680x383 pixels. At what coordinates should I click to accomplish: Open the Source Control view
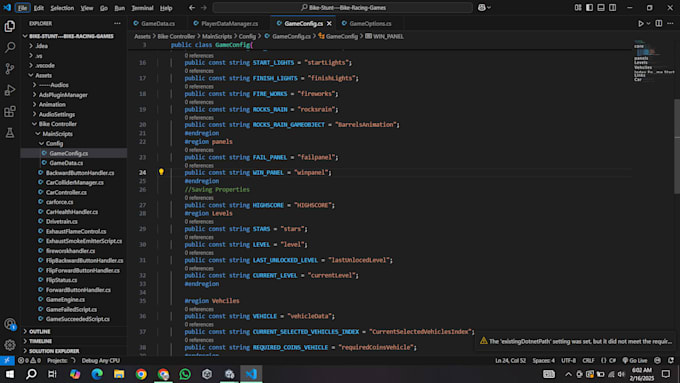click(x=10, y=69)
